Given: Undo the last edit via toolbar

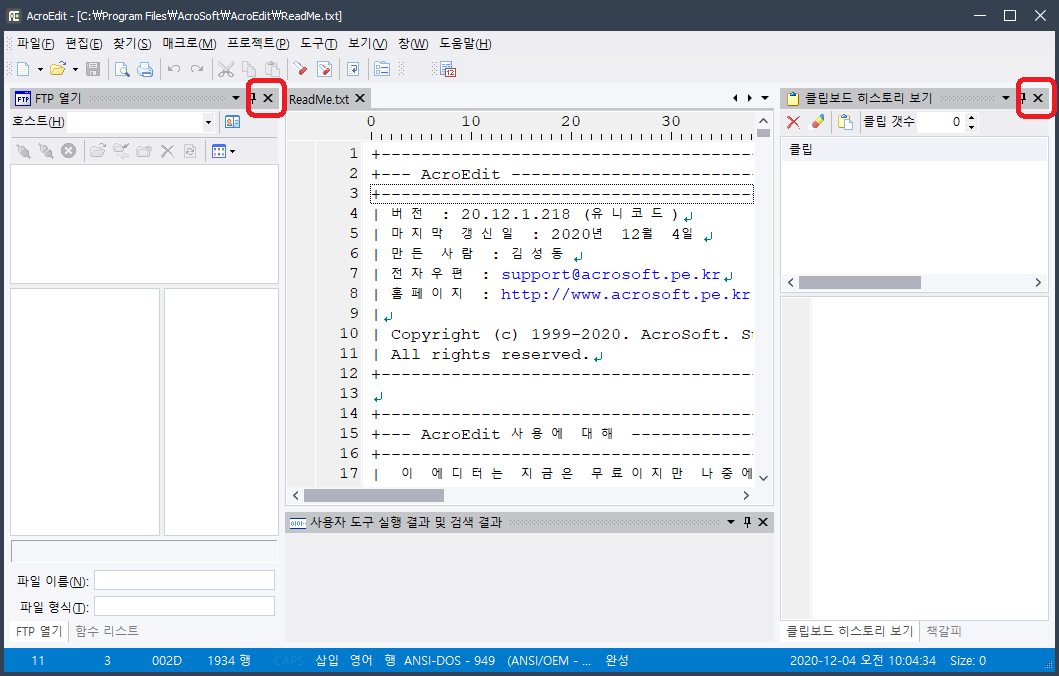Looking at the screenshot, I should tap(174, 69).
